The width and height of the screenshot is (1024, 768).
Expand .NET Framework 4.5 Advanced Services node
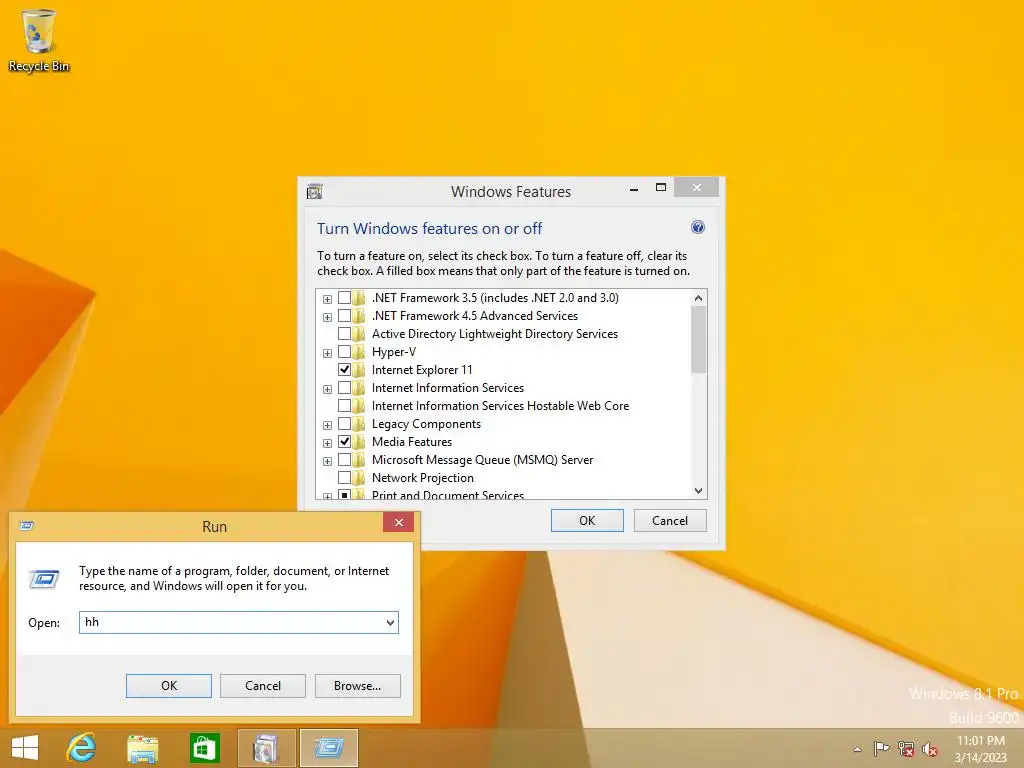coord(327,317)
